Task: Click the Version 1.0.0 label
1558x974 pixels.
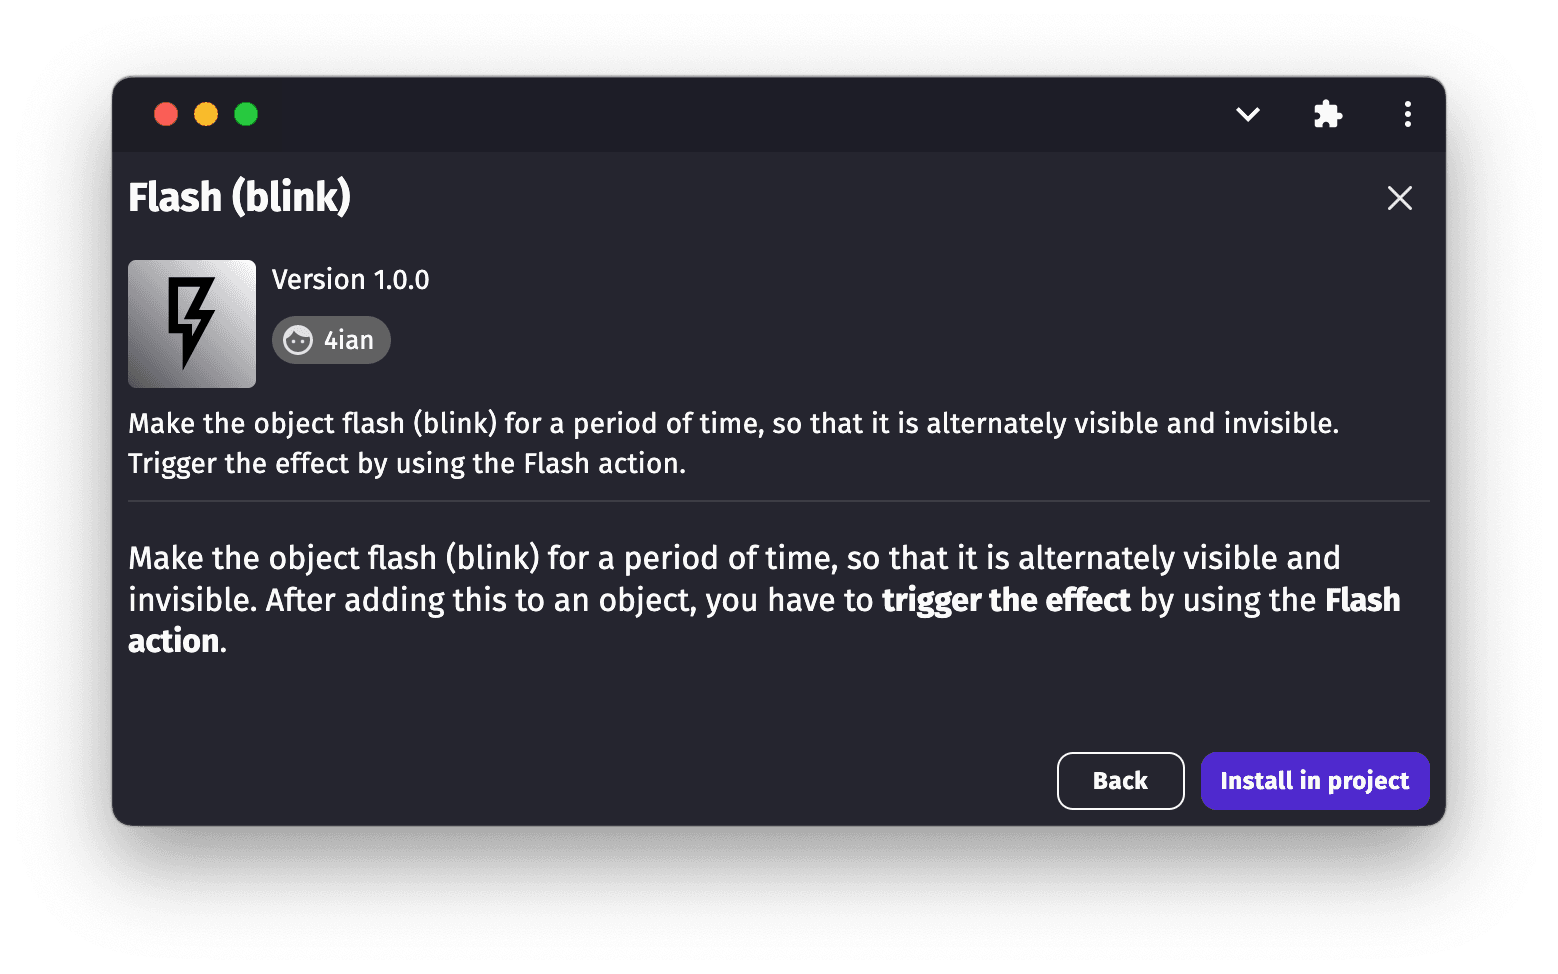Action: click(x=350, y=280)
